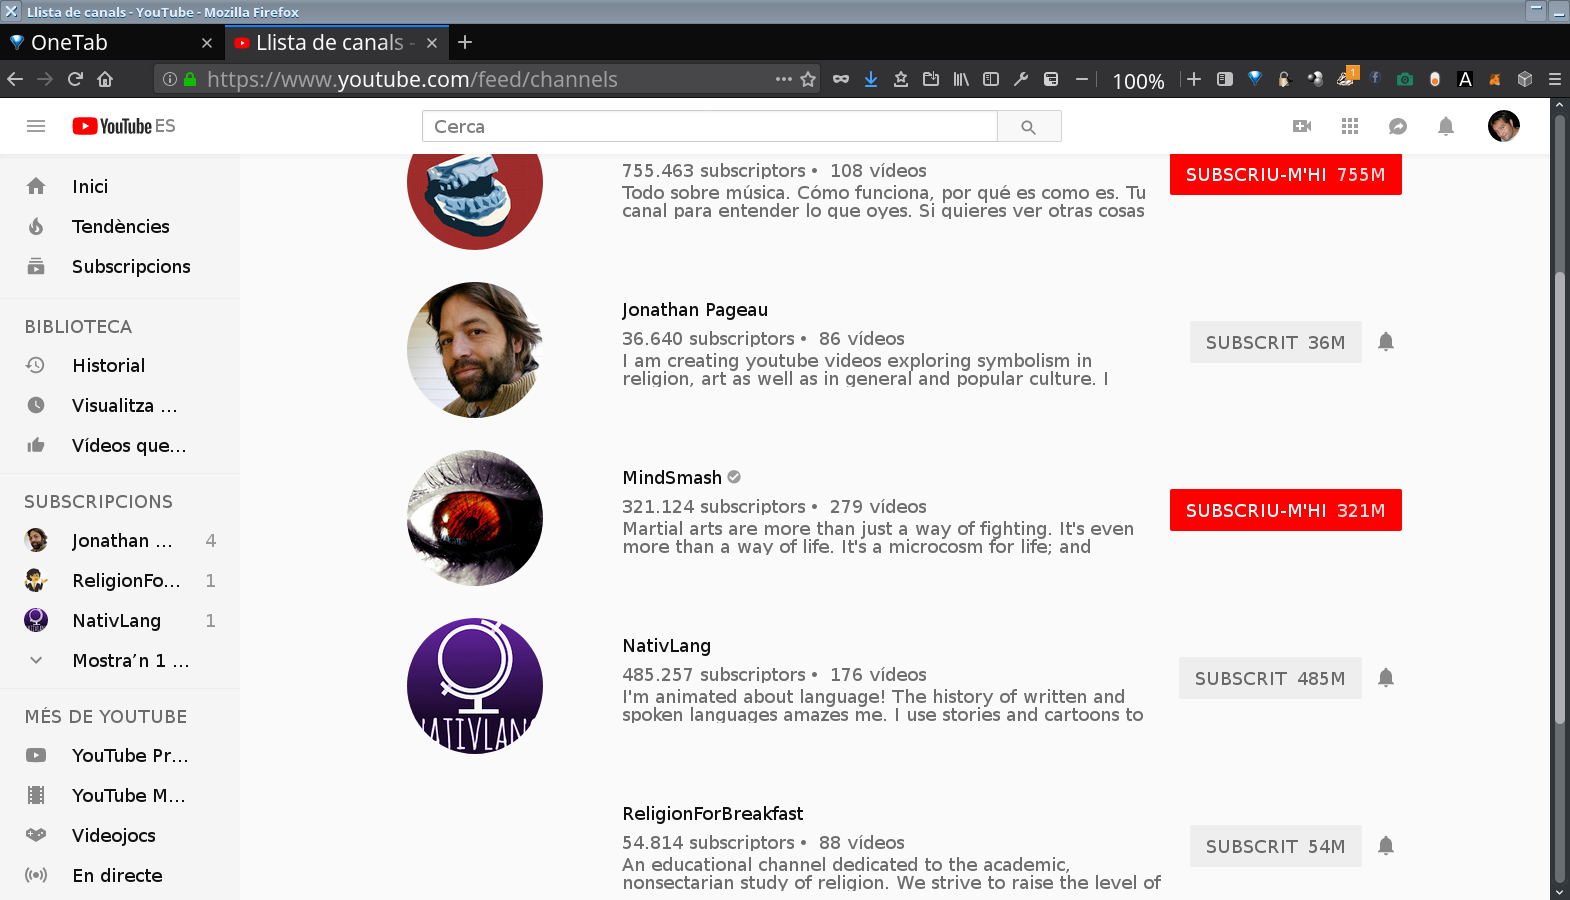Open the messages chat bubble icon

(1398, 126)
